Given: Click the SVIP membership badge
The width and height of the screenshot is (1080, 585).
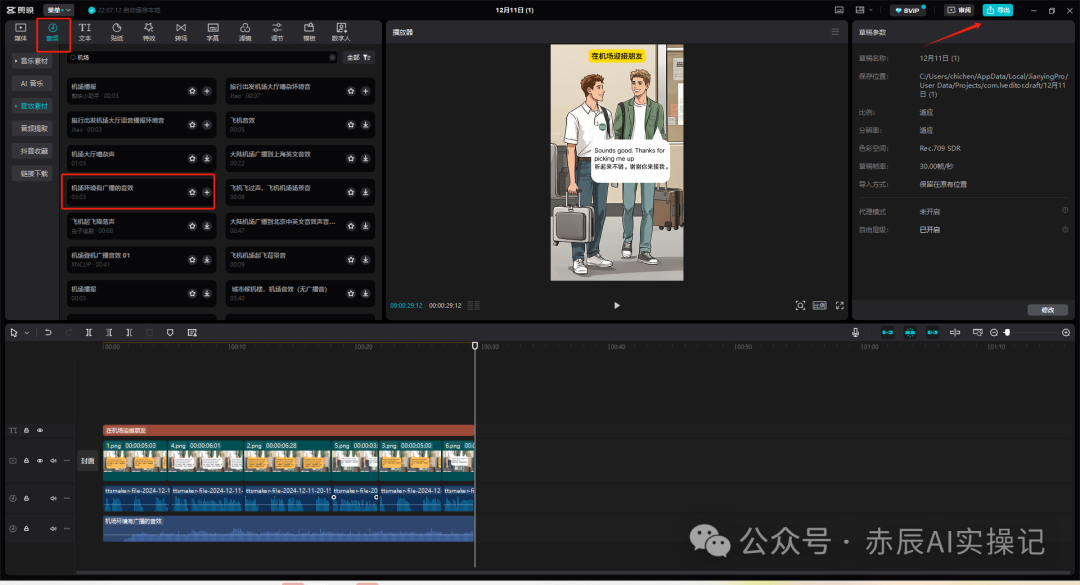Looking at the screenshot, I should click(x=908, y=10).
